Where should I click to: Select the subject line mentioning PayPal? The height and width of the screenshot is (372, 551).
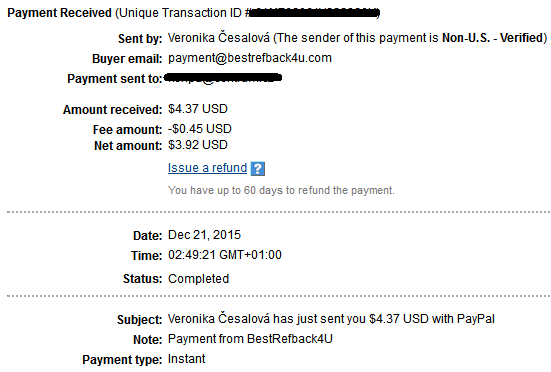coord(331,319)
